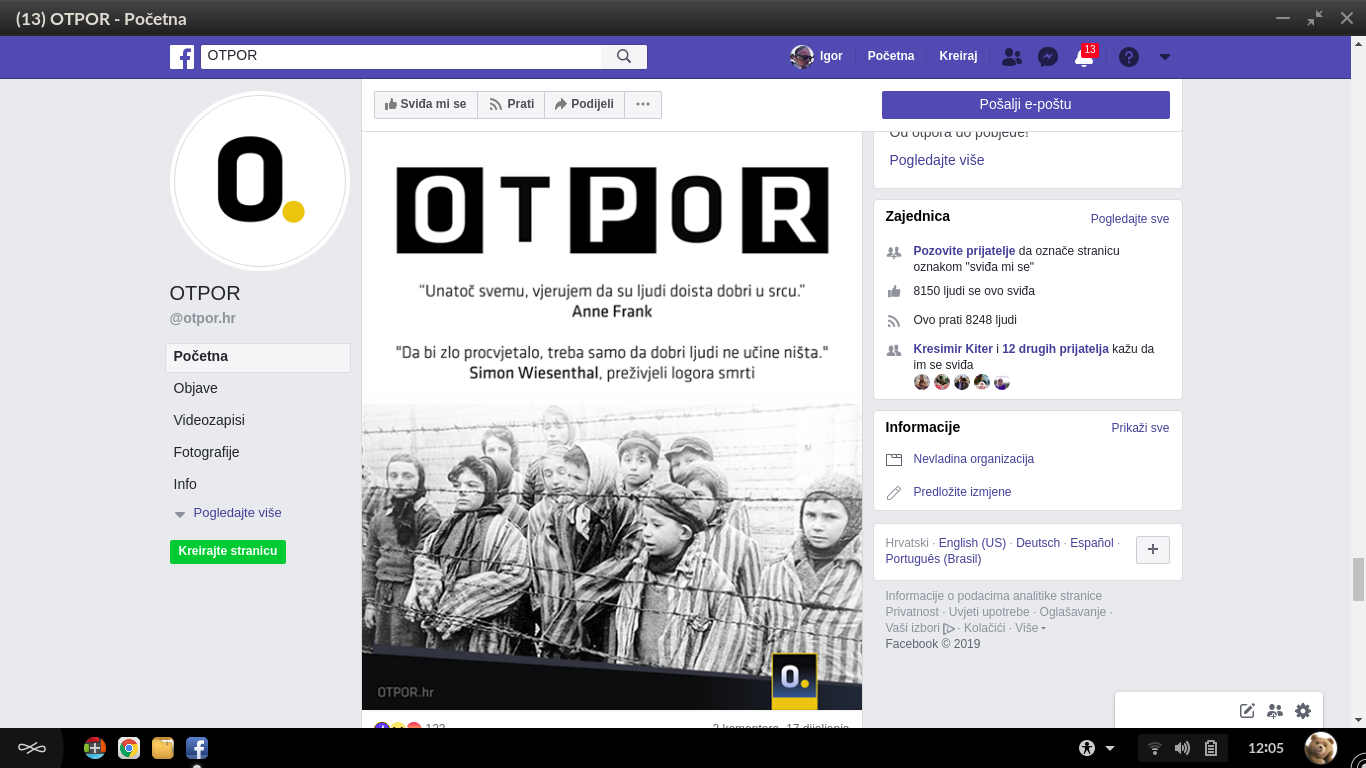Open Messenger from the top bar
This screenshot has height=768, width=1366.
[x=1047, y=57]
